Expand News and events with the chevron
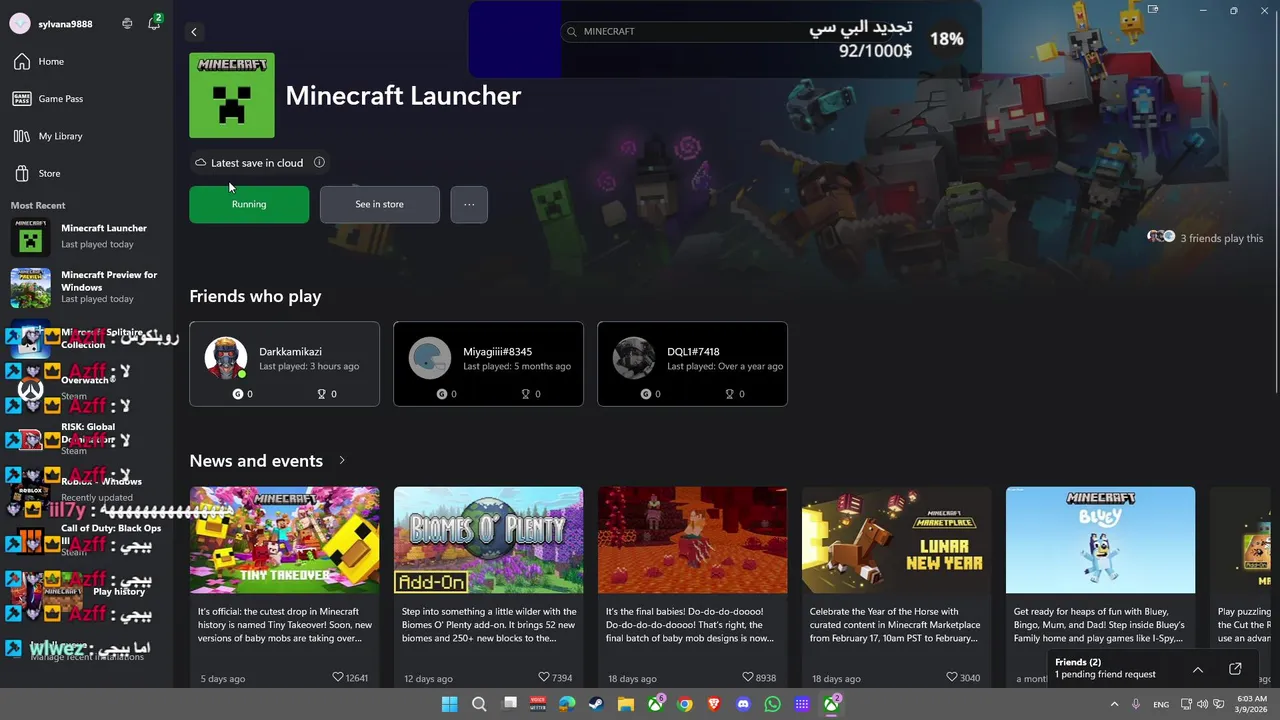This screenshot has width=1280, height=720. (342, 461)
